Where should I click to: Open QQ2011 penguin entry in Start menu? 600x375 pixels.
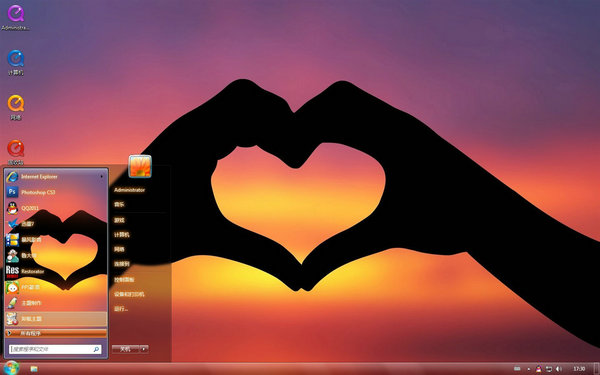[56, 208]
